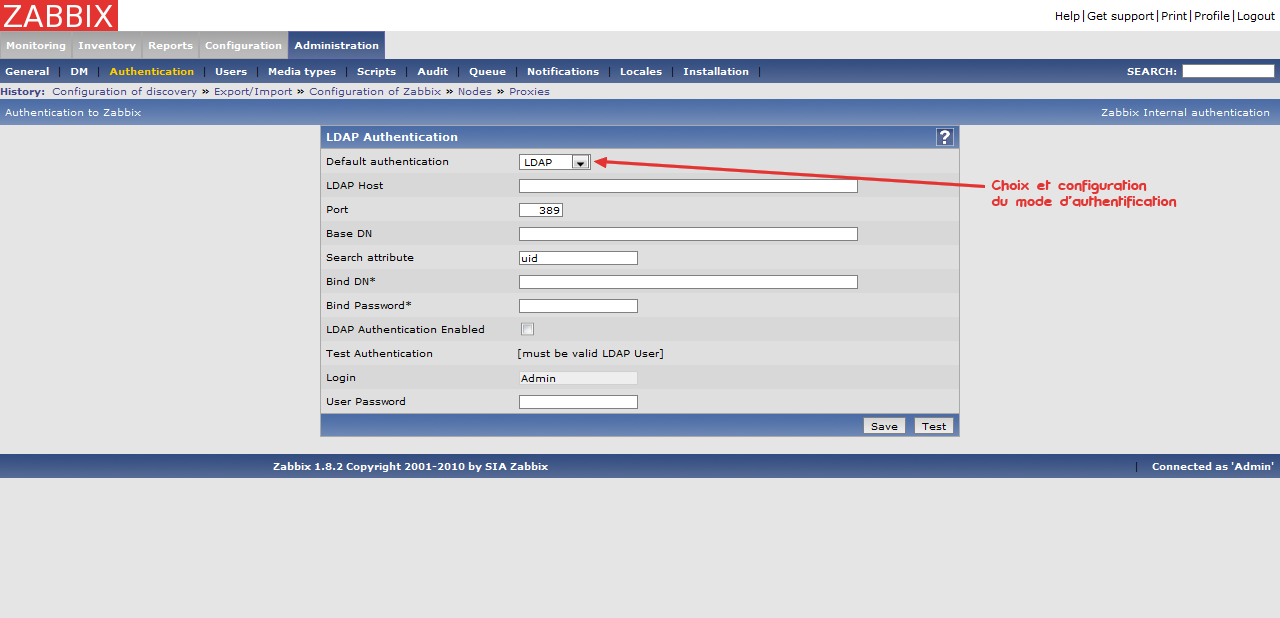The height and width of the screenshot is (618, 1280).
Task: Open the help question mark icon
Action: [x=944, y=137]
